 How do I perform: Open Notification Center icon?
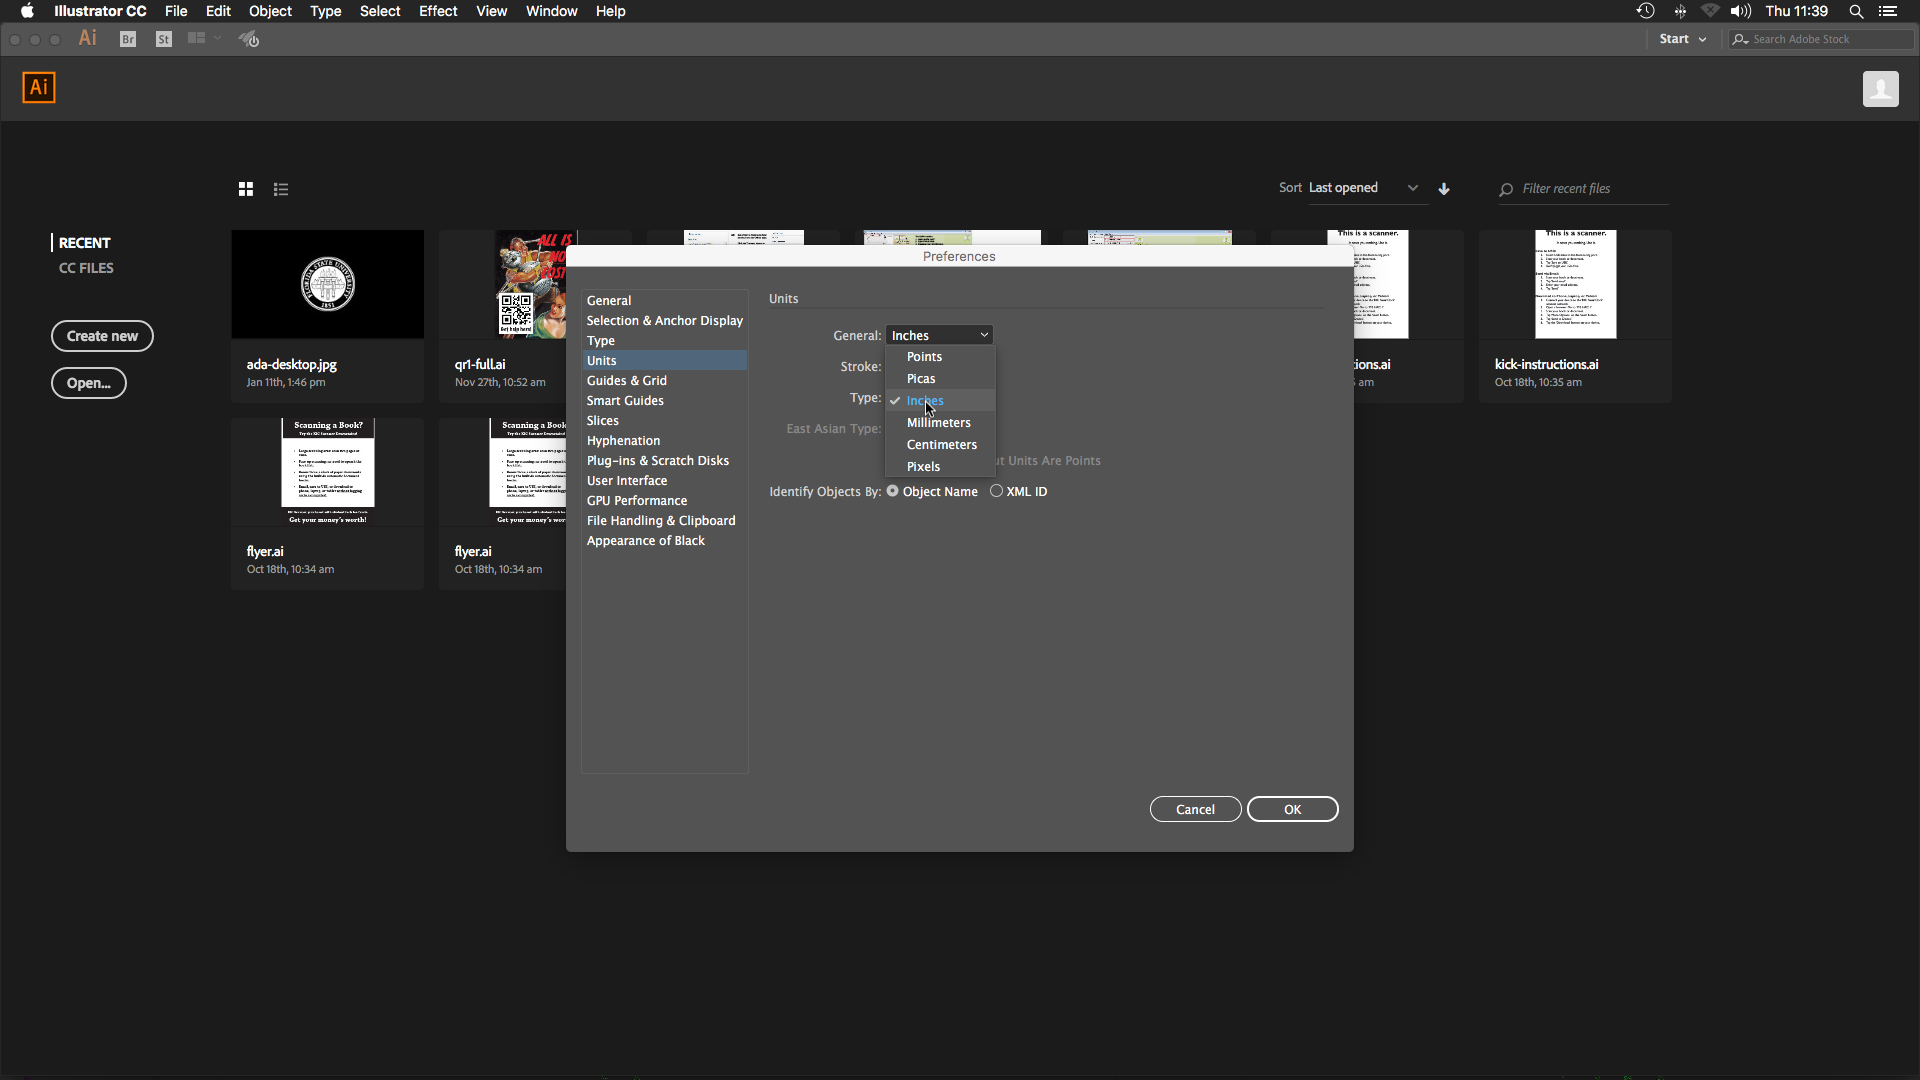pyautogui.click(x=1888, y=11)
